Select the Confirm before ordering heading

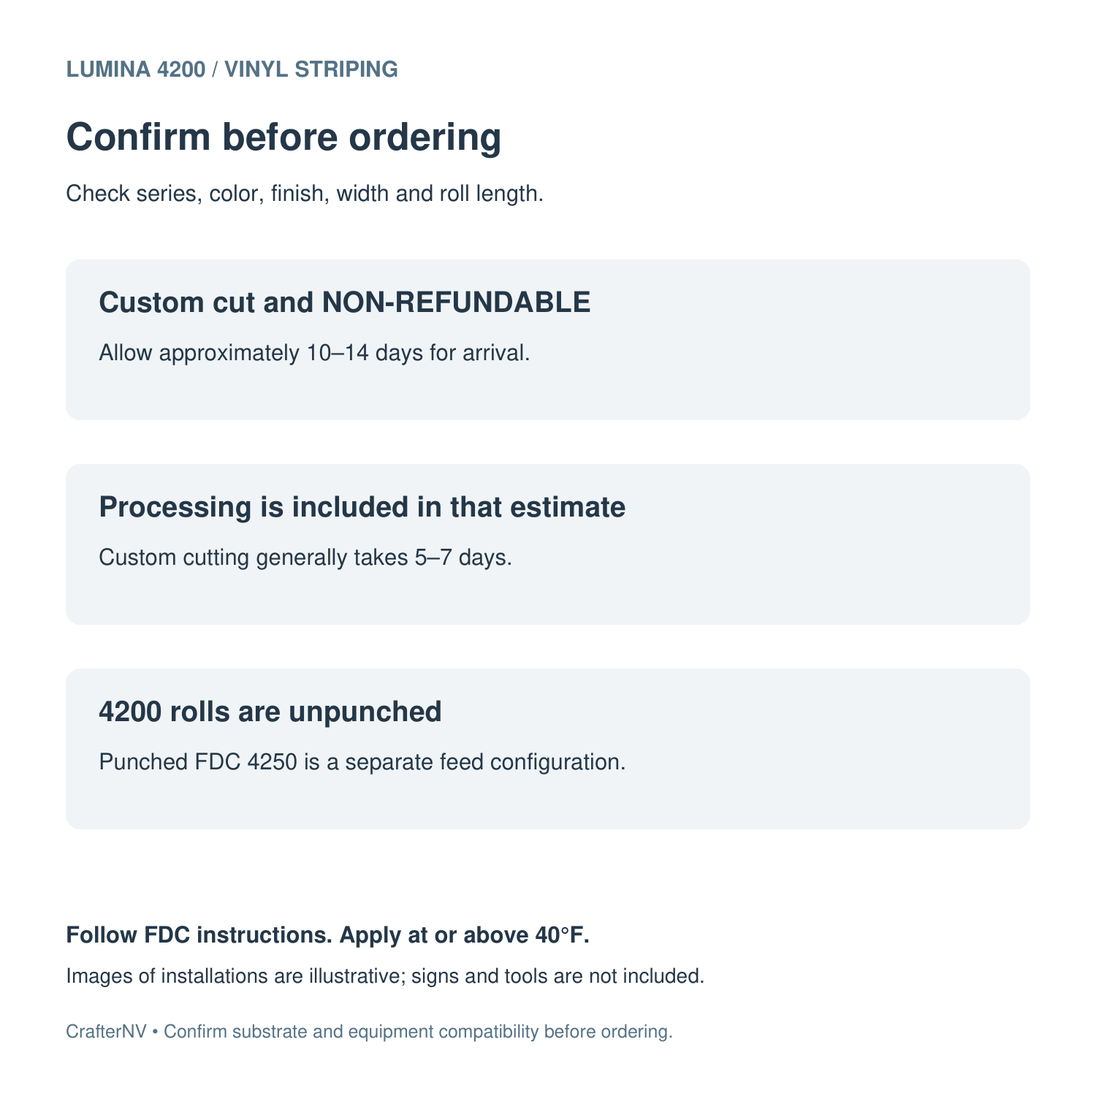pos(284,137)
